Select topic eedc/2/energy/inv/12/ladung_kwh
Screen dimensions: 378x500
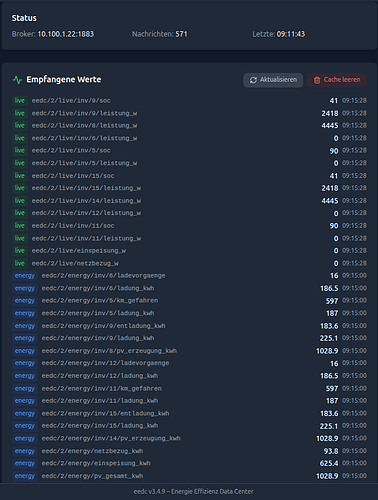[x=100, y=376]
